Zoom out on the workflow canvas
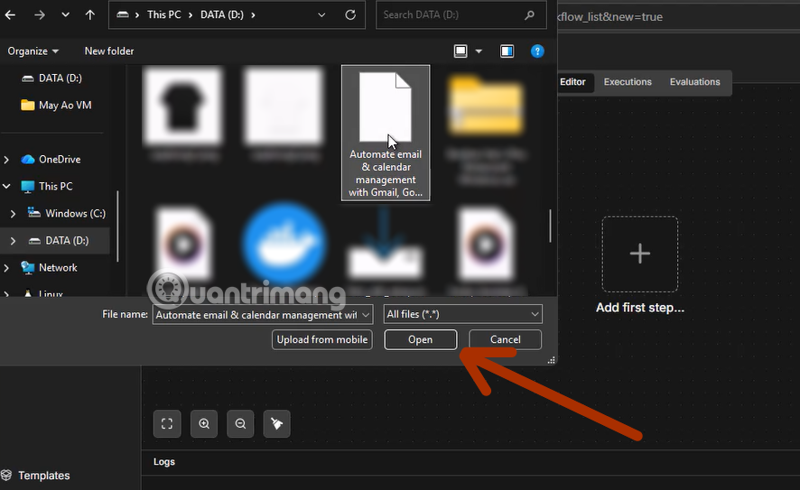800x490 pixels. coord(240,424)
